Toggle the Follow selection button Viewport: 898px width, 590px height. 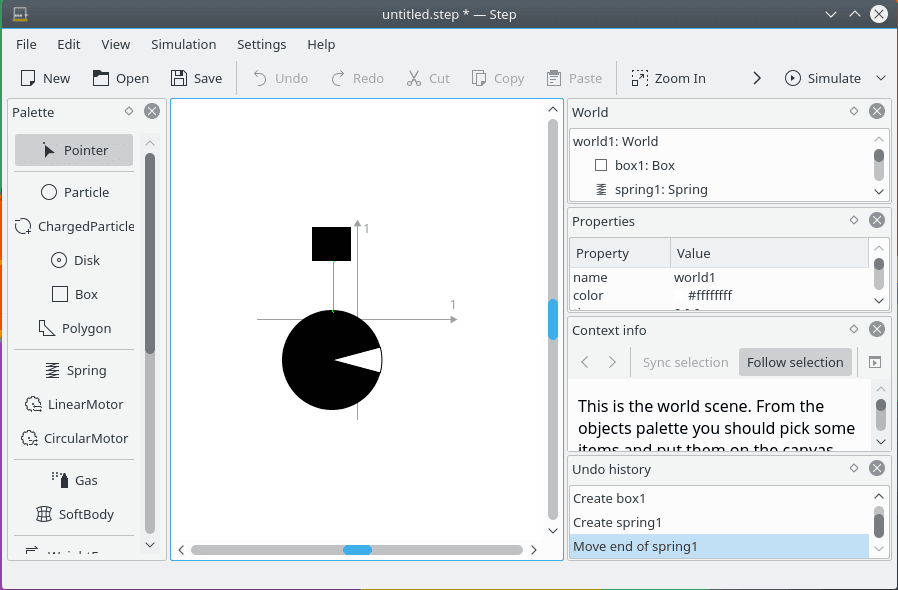[x=795, y=363]
